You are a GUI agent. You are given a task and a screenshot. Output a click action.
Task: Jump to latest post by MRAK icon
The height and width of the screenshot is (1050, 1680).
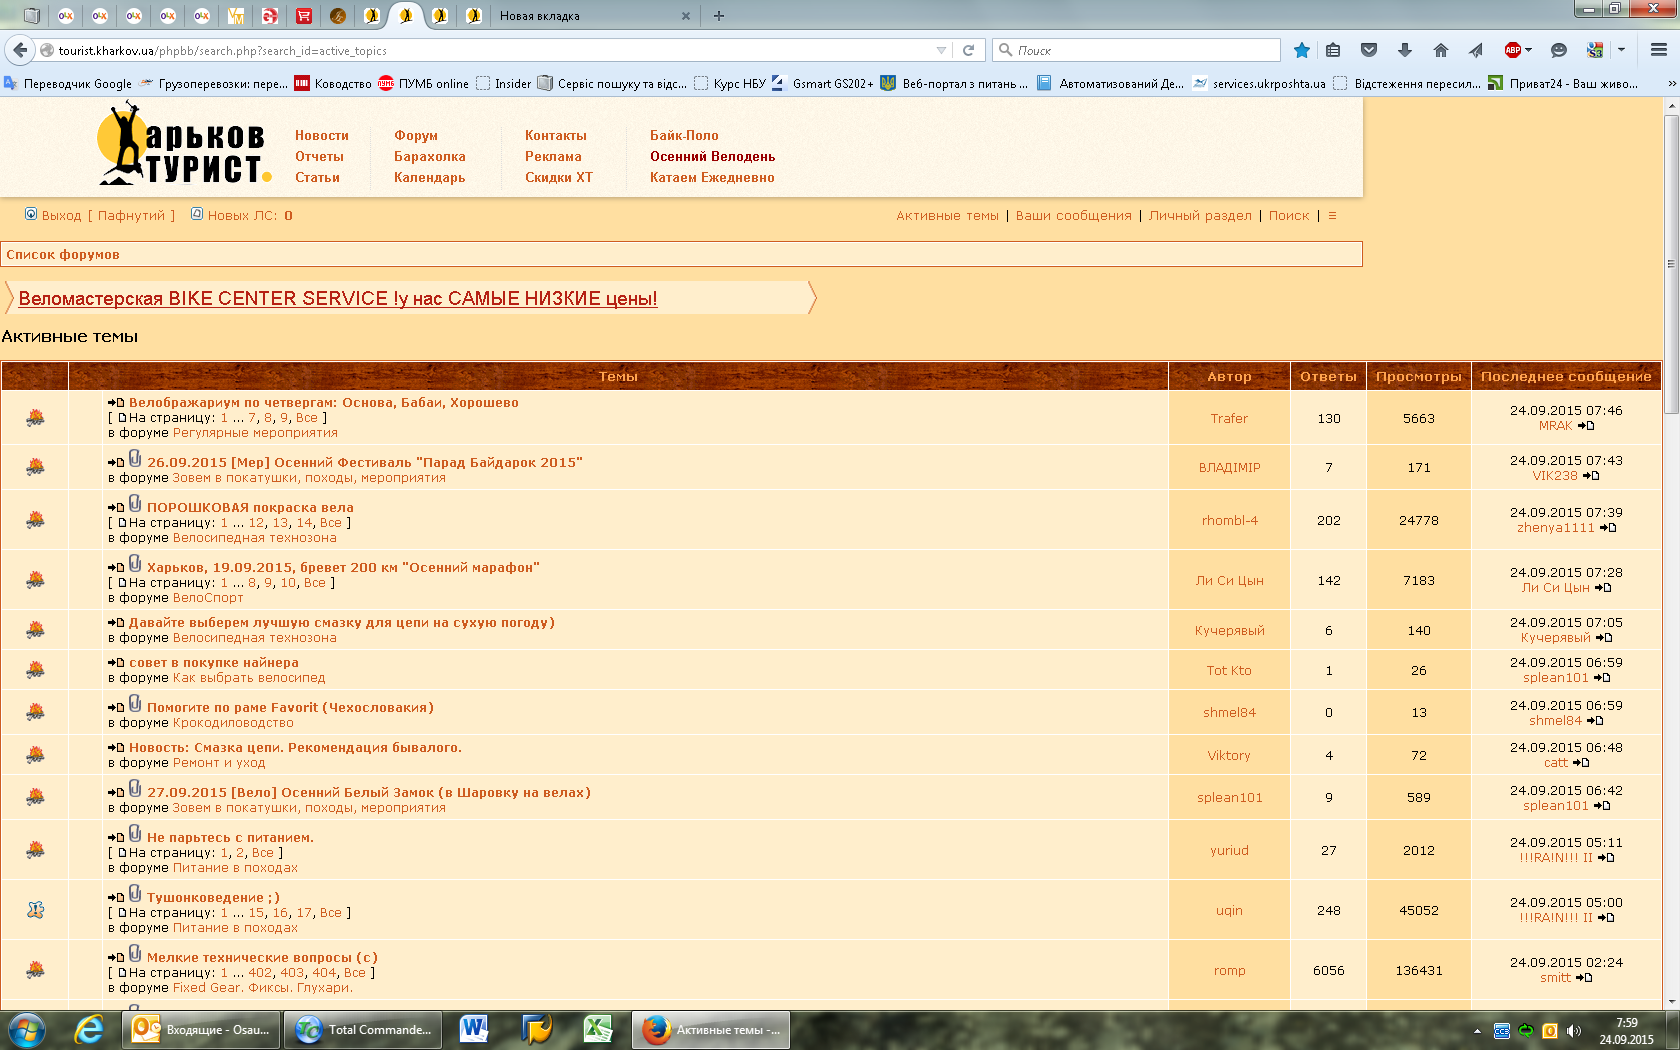point(1586,426)
